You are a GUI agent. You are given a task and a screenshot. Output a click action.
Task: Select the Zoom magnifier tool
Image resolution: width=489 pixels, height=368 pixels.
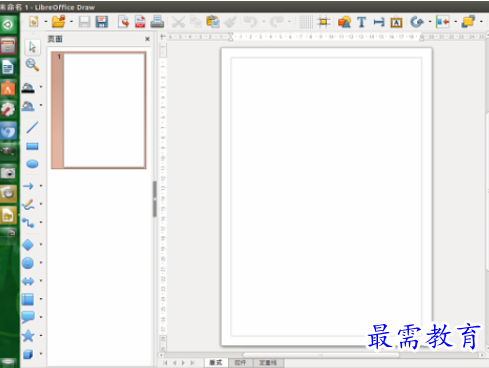32,65
